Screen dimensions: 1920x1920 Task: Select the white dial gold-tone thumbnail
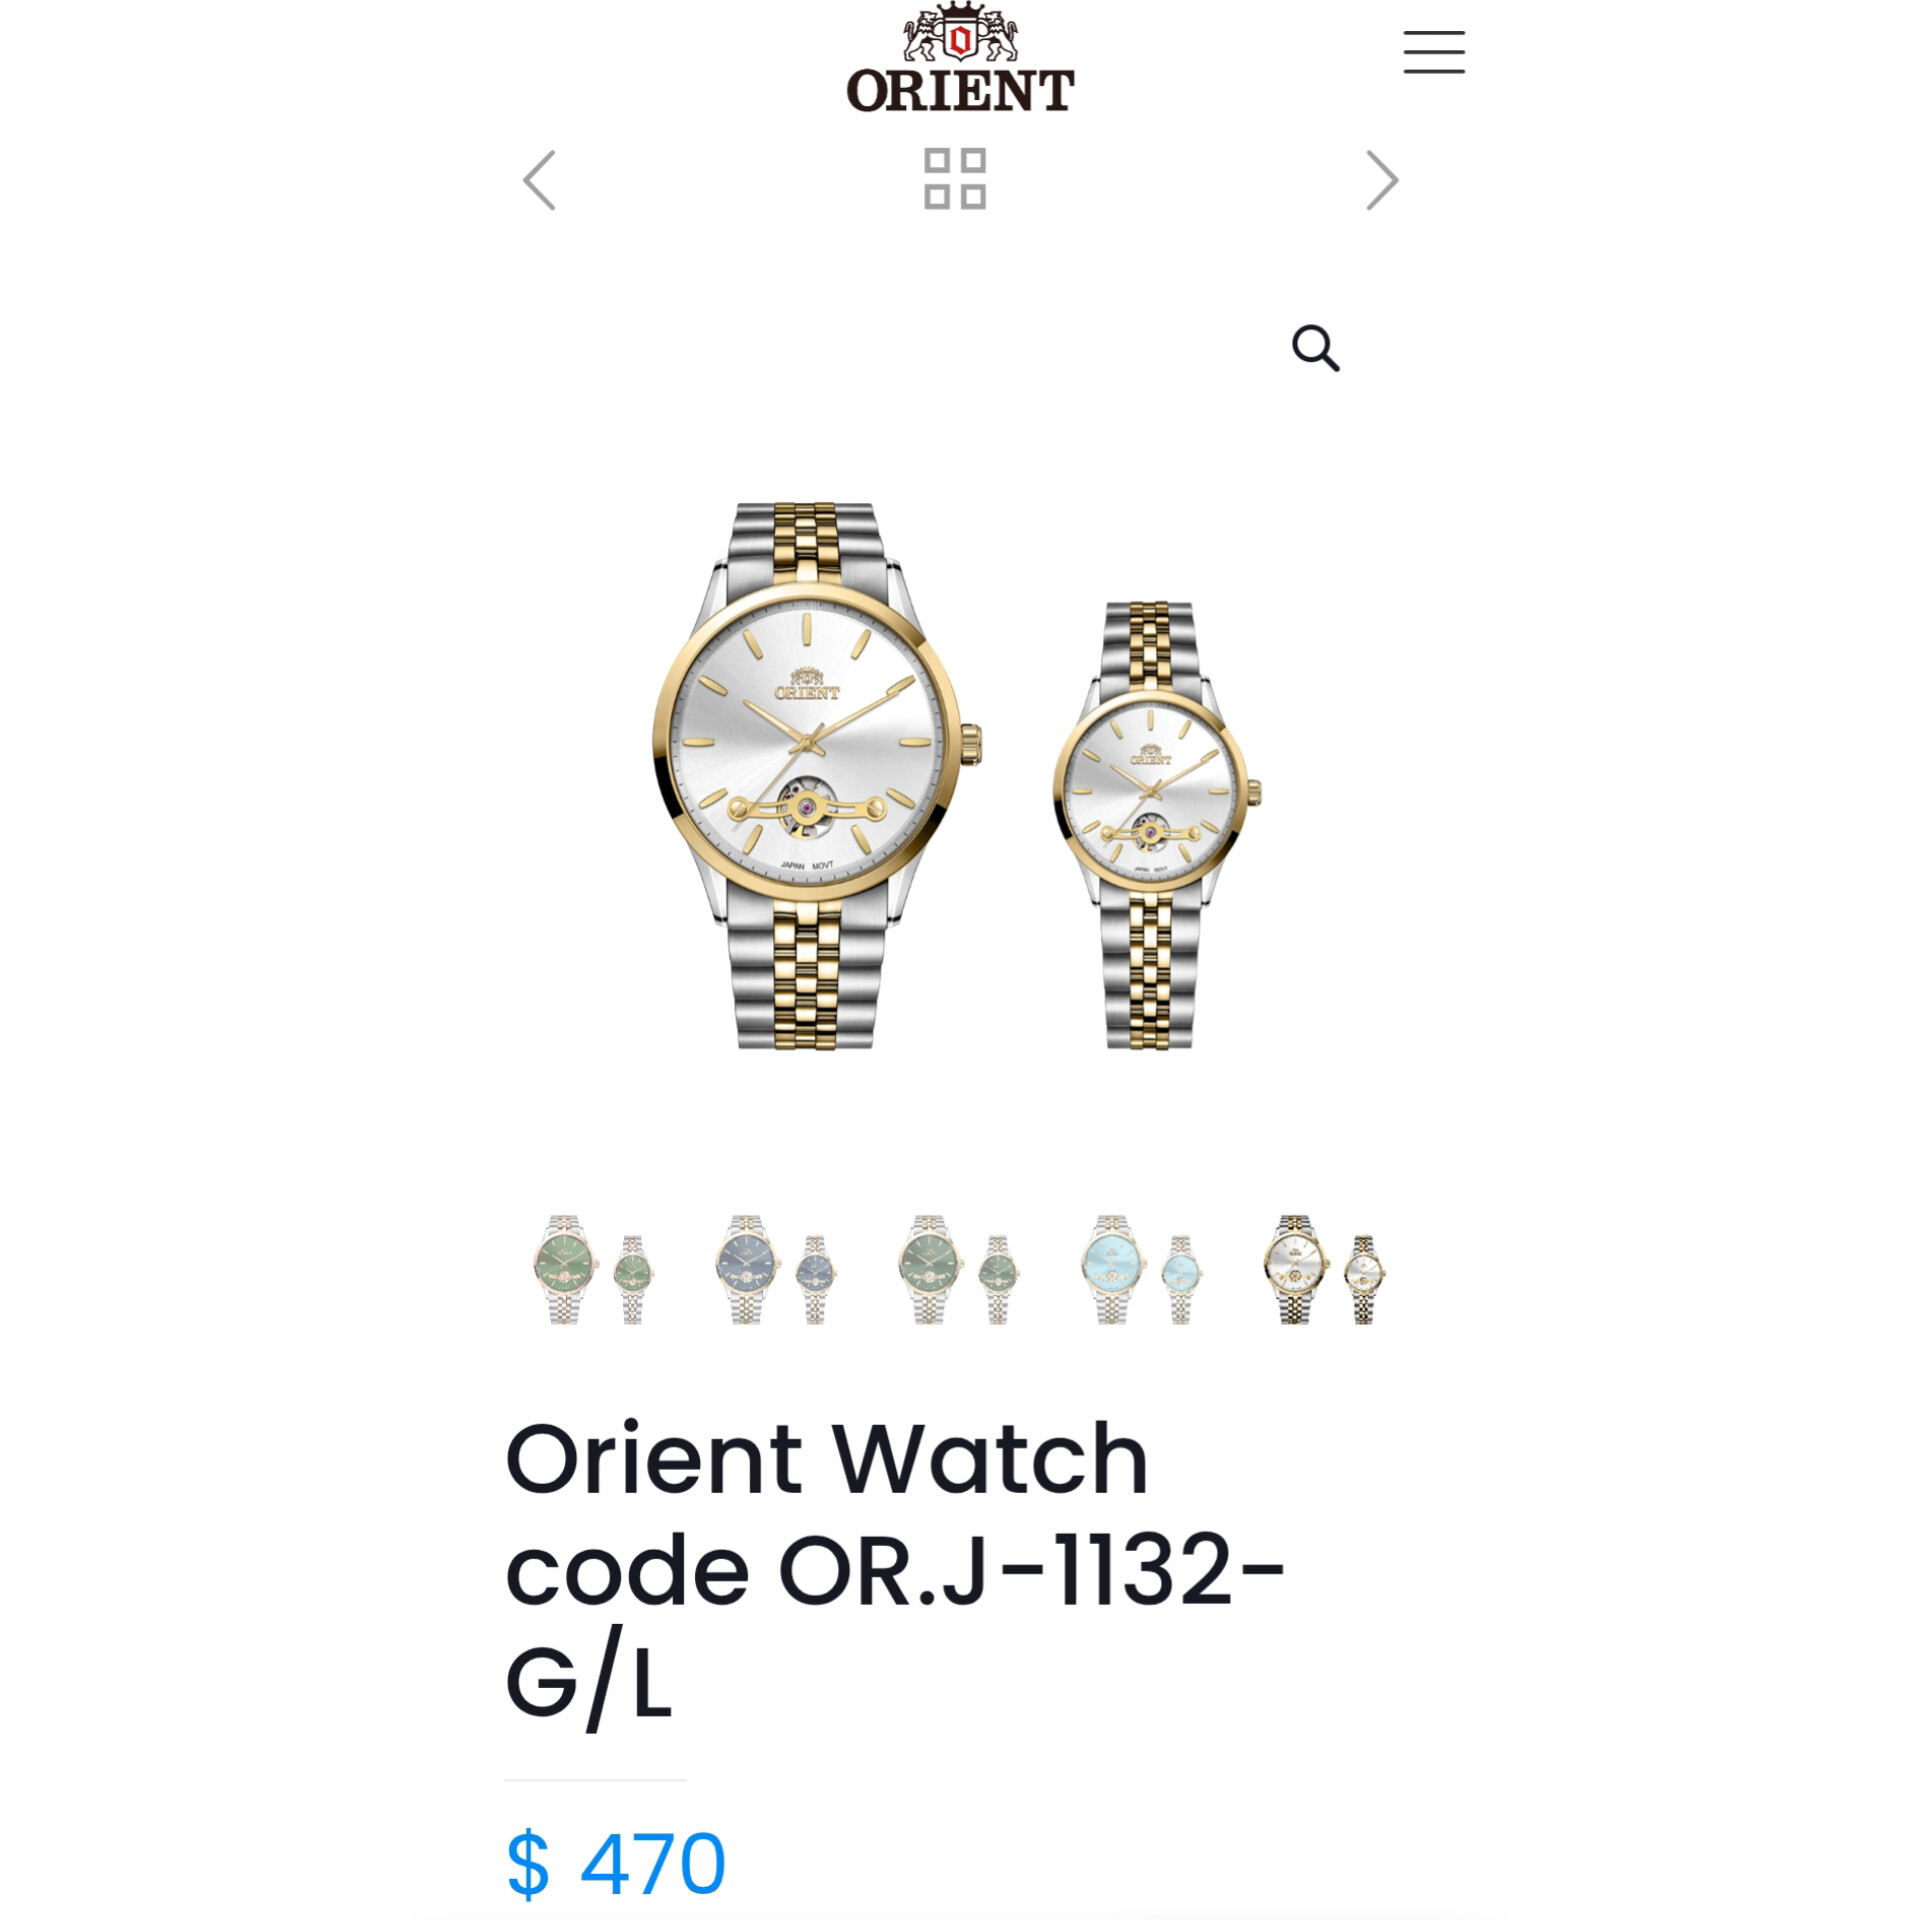coord(1324,1270)
